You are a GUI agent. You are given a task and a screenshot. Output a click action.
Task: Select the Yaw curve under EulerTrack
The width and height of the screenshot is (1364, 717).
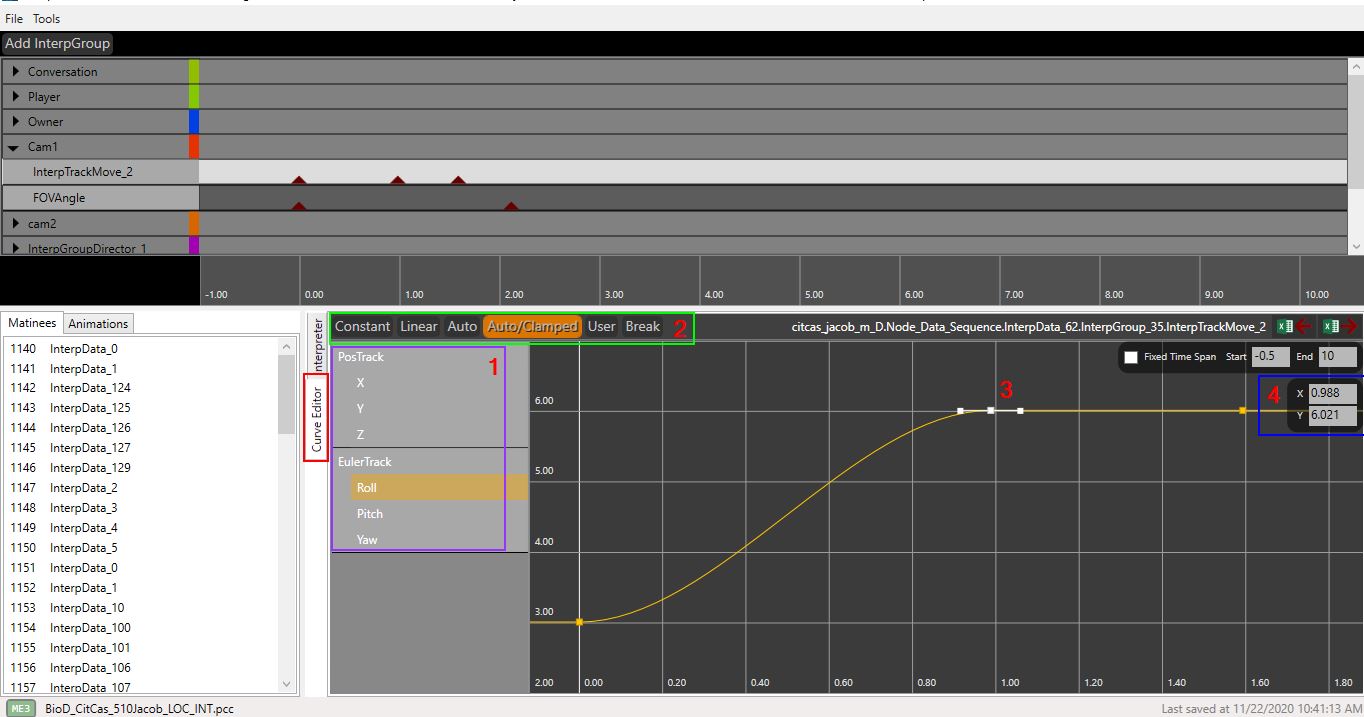pyautogui.click(x=368, y=540)
